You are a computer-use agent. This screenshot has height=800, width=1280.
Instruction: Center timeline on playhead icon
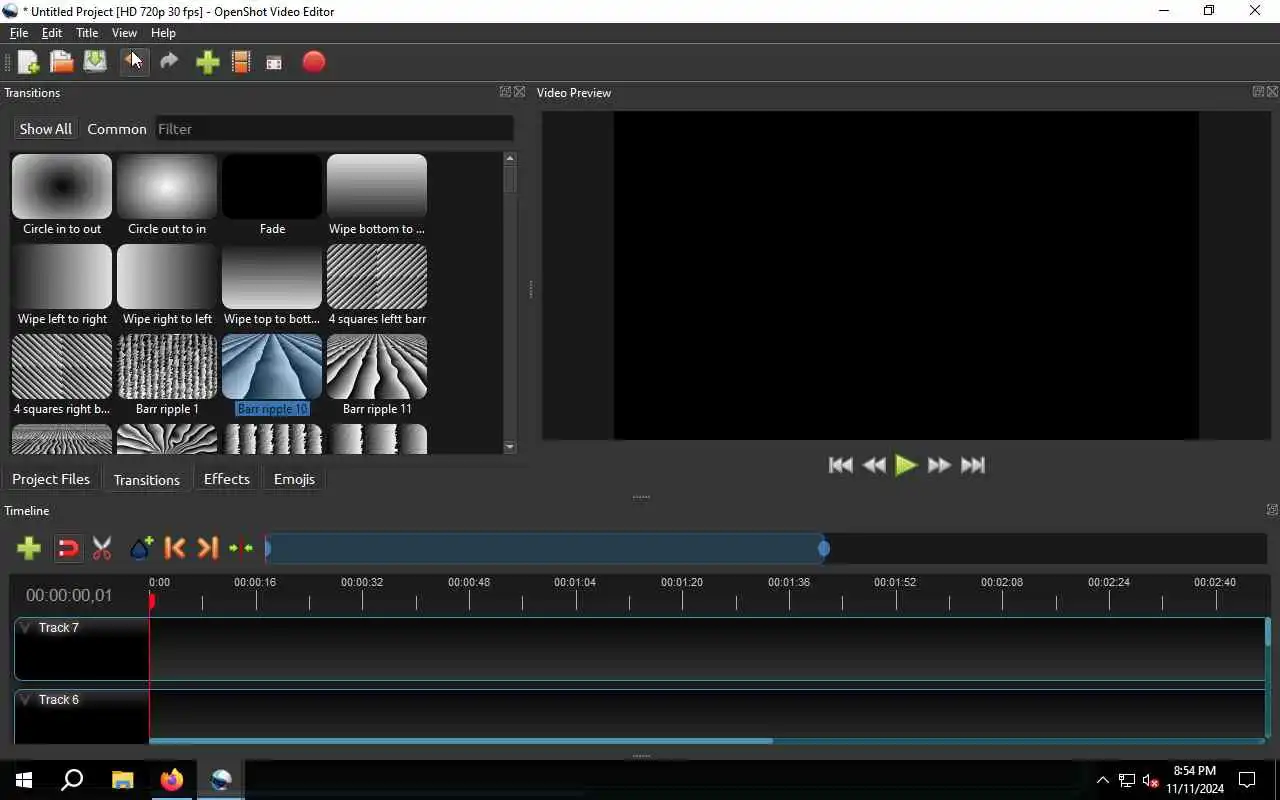(x=241, y=548)
